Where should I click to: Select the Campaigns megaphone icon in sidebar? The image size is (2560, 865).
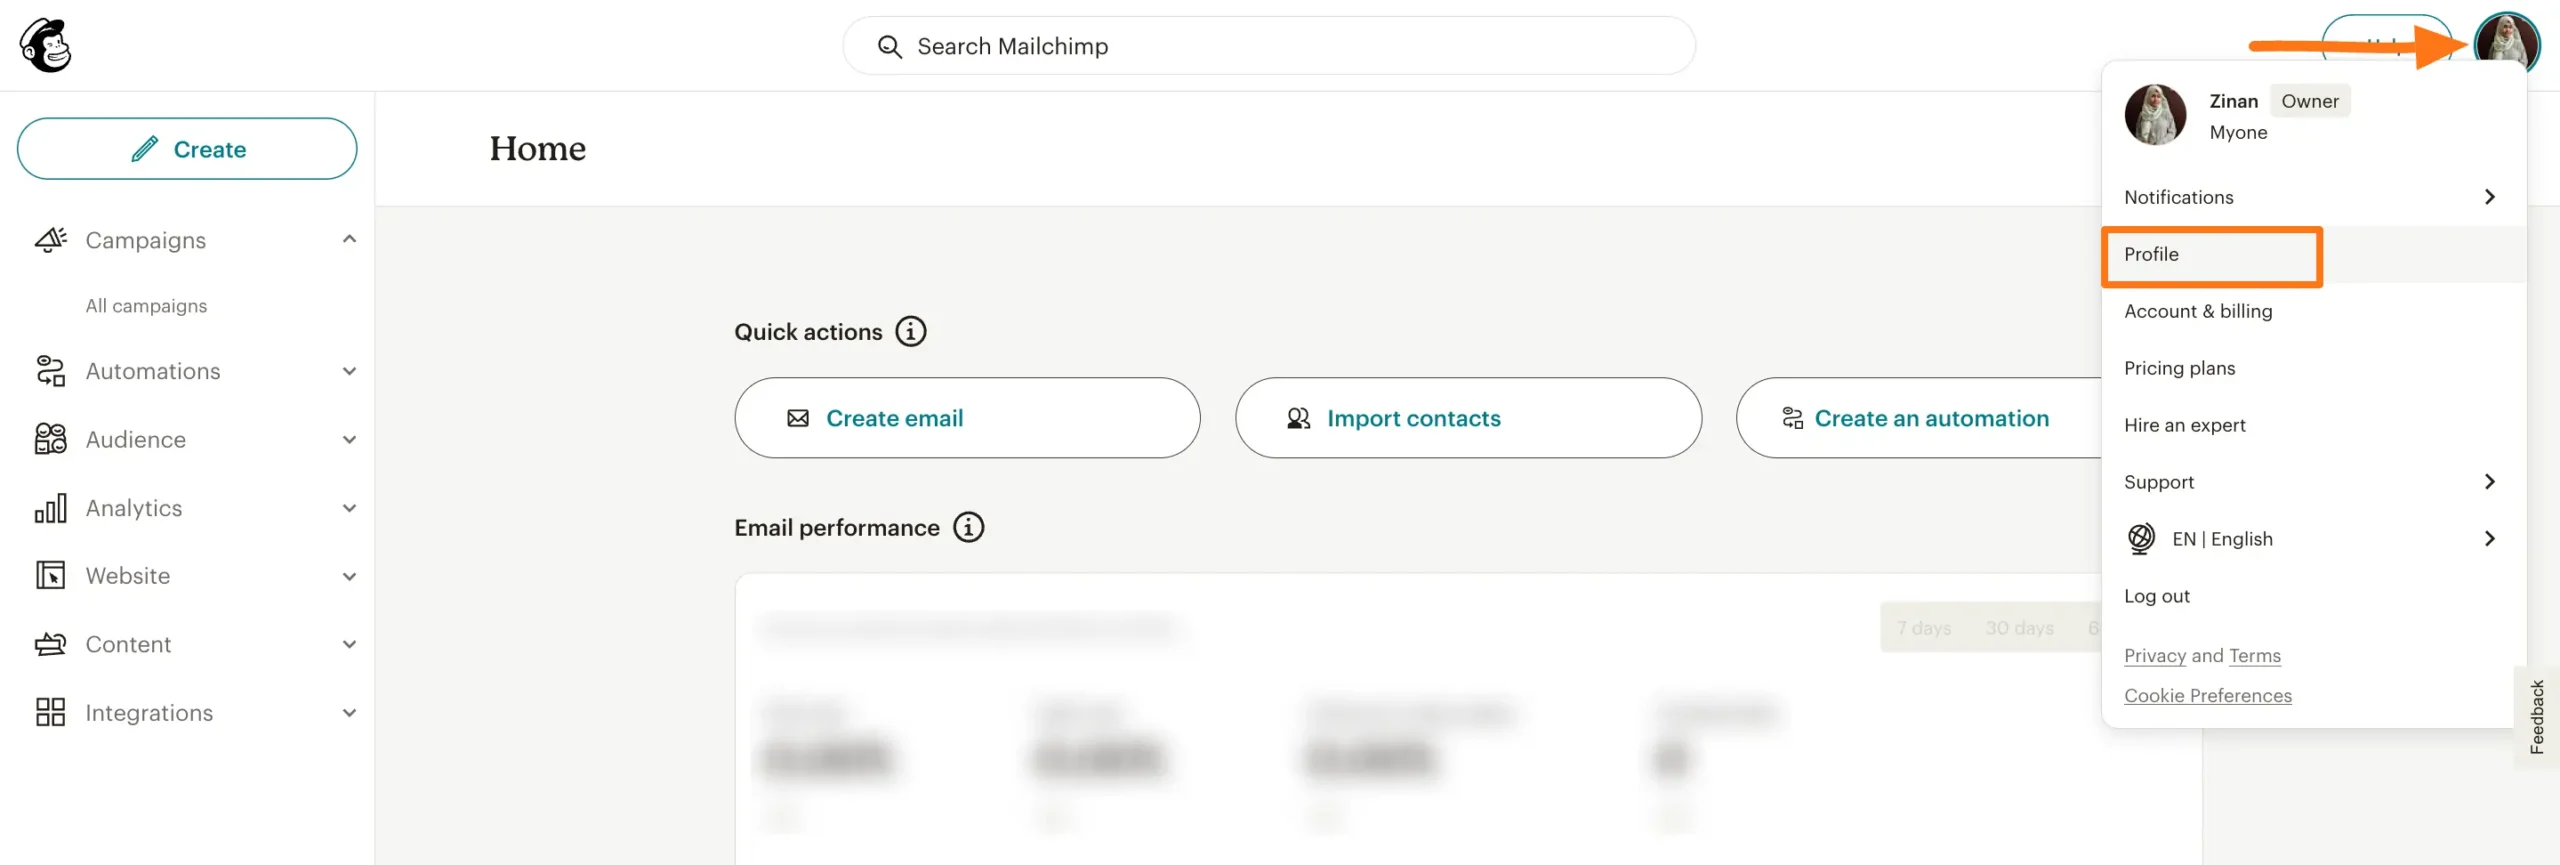[x=51, y=239]
